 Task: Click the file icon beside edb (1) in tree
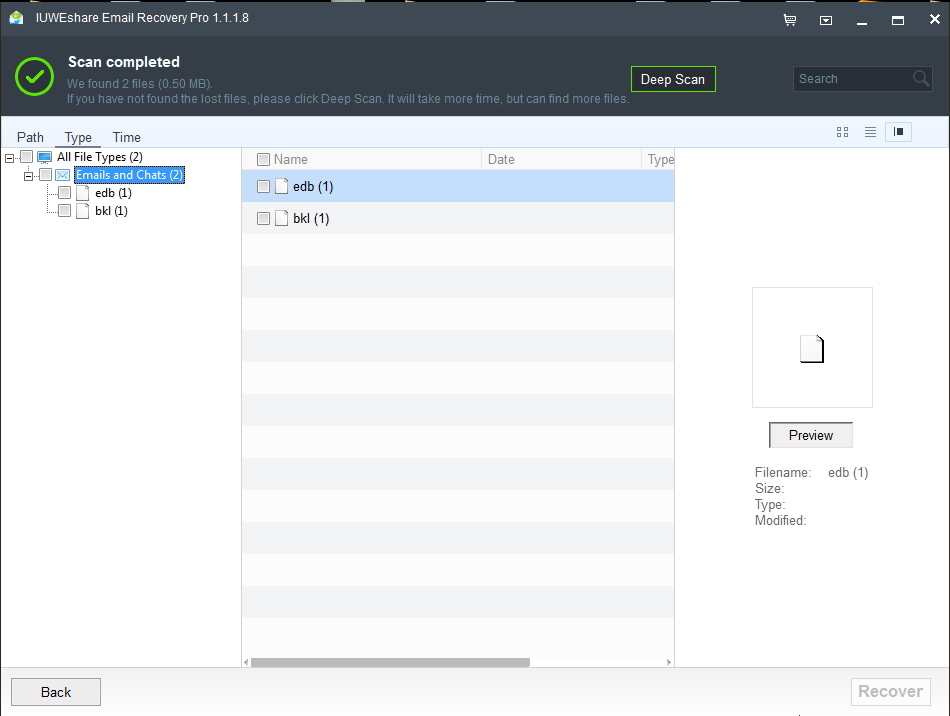coord(83,193)
